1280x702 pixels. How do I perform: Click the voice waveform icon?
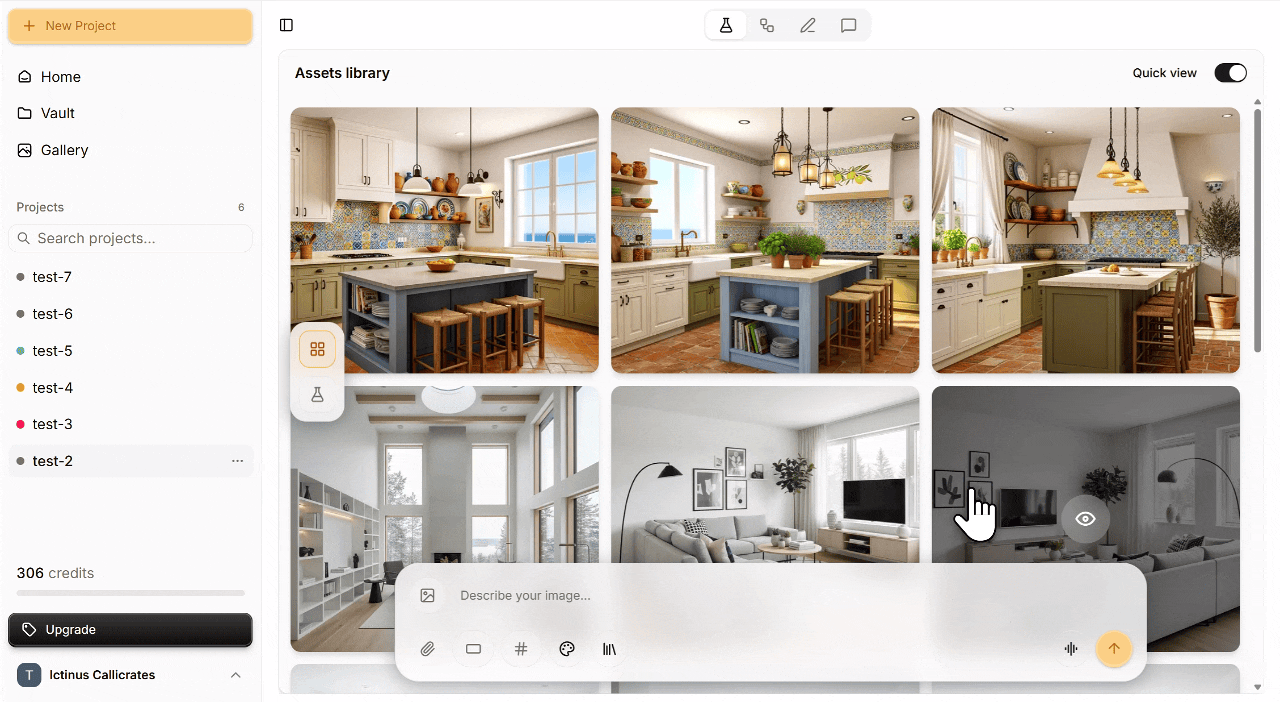(1071, 649)
